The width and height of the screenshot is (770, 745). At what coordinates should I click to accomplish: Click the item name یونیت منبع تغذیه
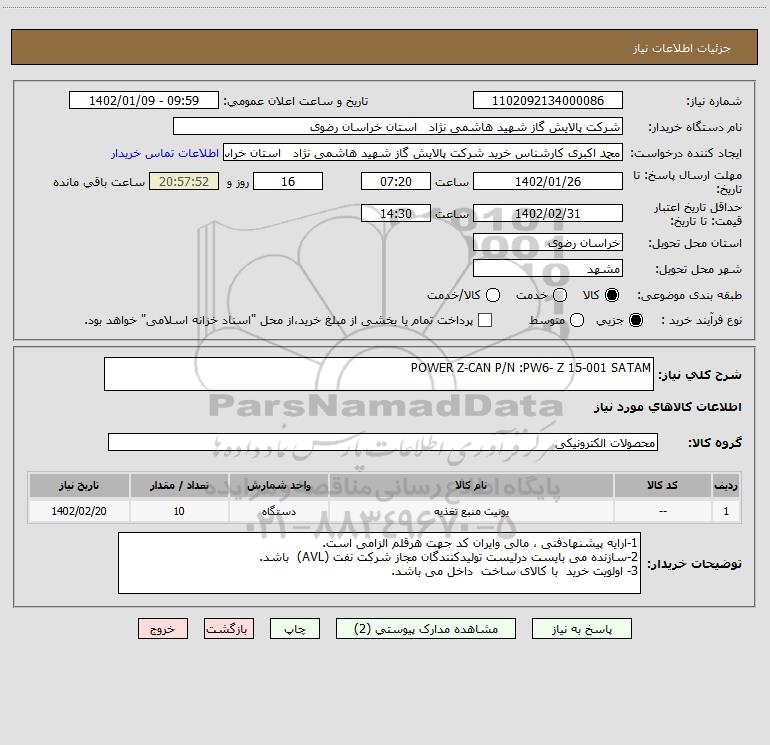[471, 511]
